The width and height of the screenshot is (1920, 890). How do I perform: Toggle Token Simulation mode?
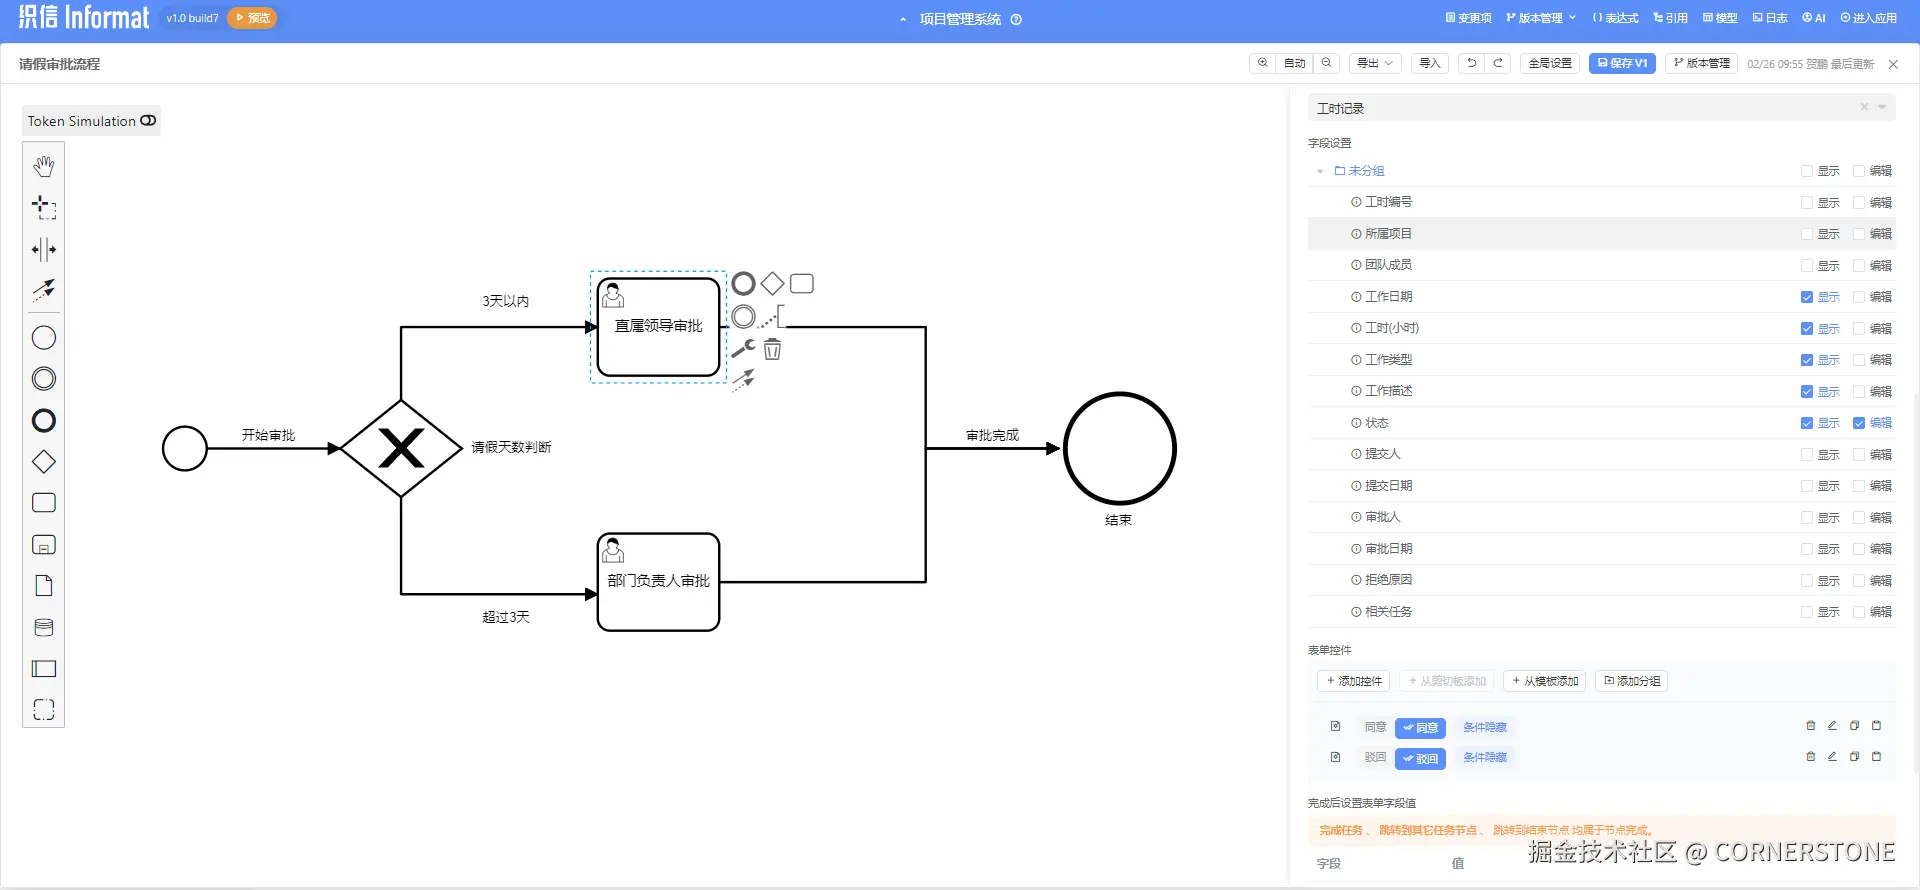(91, 121)
